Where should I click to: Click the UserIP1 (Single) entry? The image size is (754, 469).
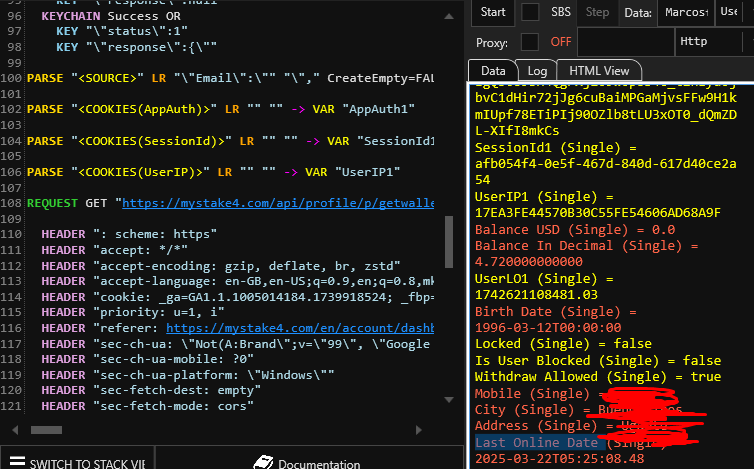point(598,204)
